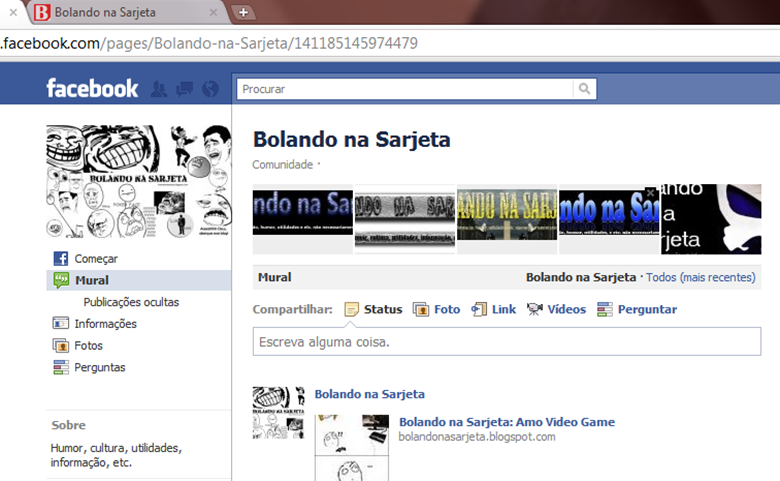Click the Humor, cultura, utilidades description
Image resolution: width=780 pixels, height=481 pixels.
click(116, 455)
